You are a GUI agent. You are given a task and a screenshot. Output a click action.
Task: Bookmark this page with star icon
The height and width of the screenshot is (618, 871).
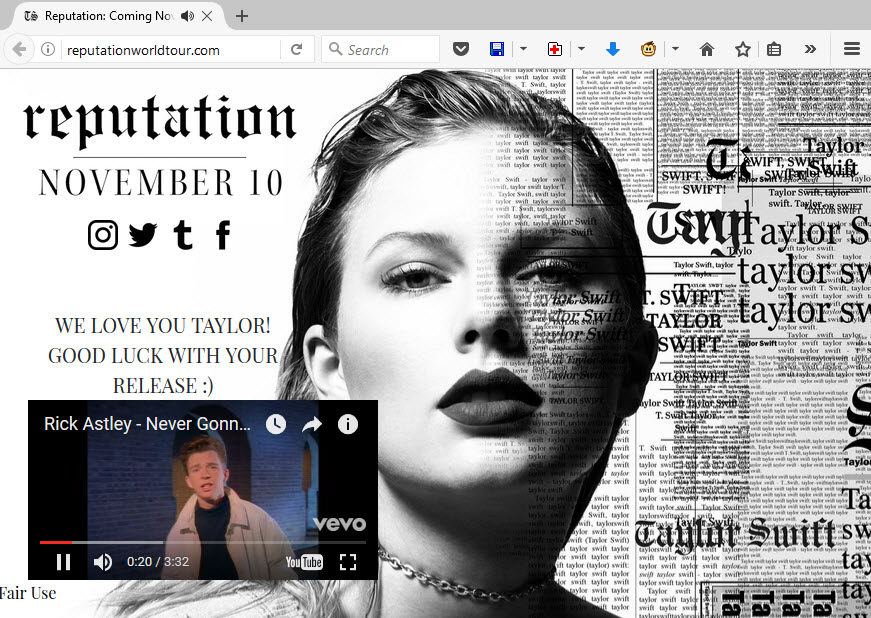pyautogui.click(x=743, y=50)
